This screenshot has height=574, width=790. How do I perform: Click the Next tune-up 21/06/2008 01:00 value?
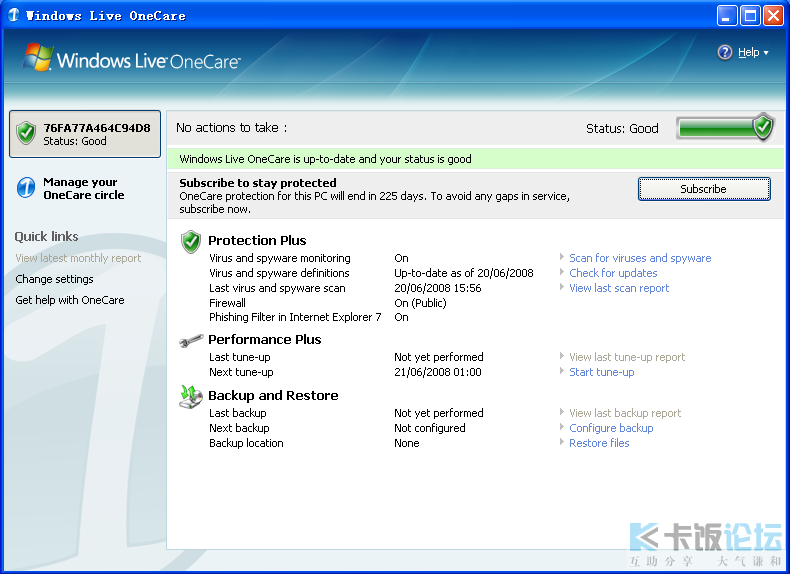[438, 372]
